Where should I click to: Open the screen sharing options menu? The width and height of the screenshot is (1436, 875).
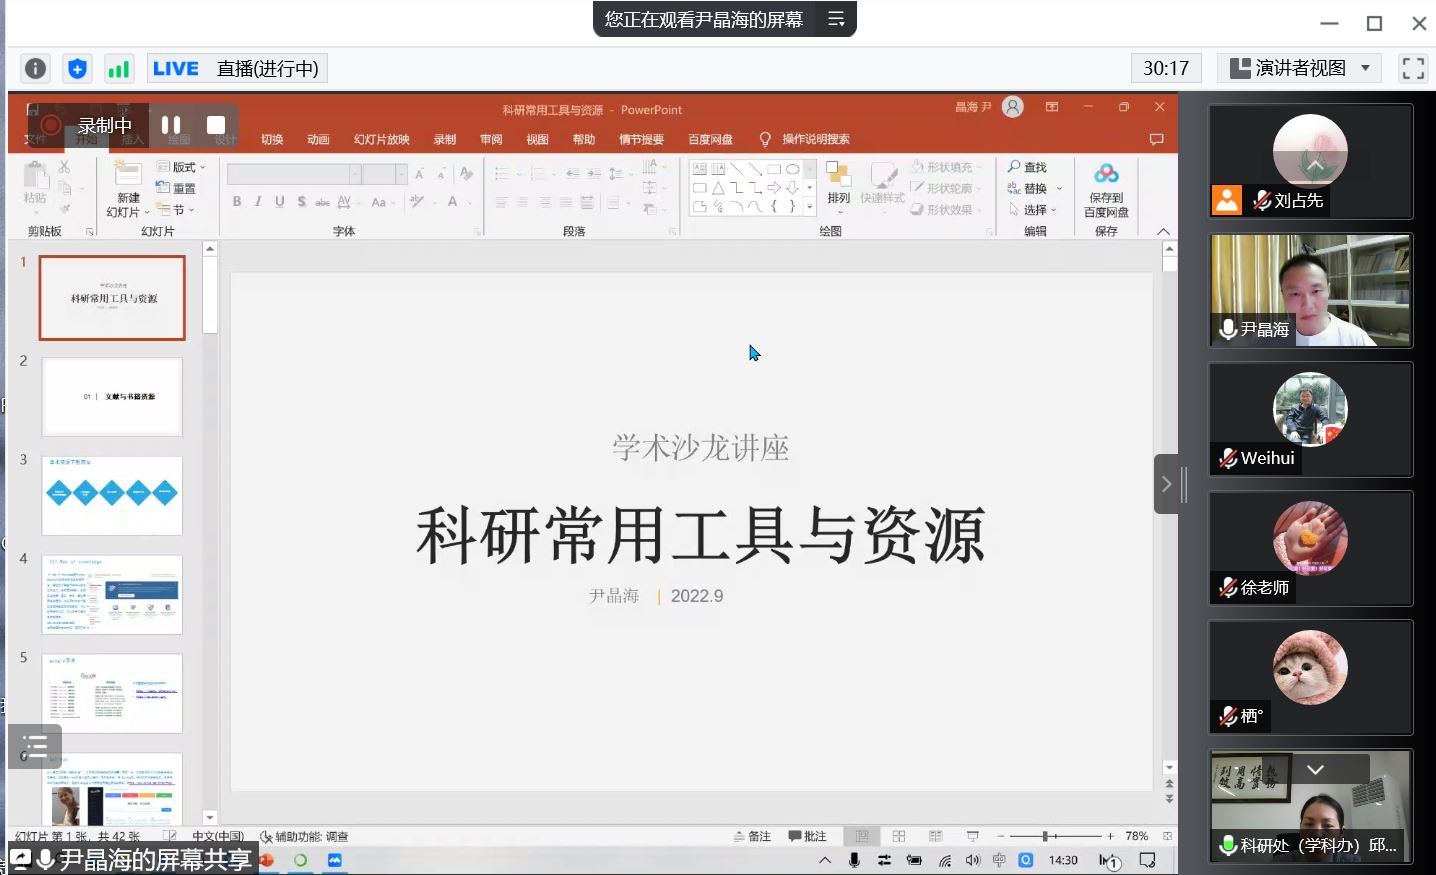click(x=836, y=19)
